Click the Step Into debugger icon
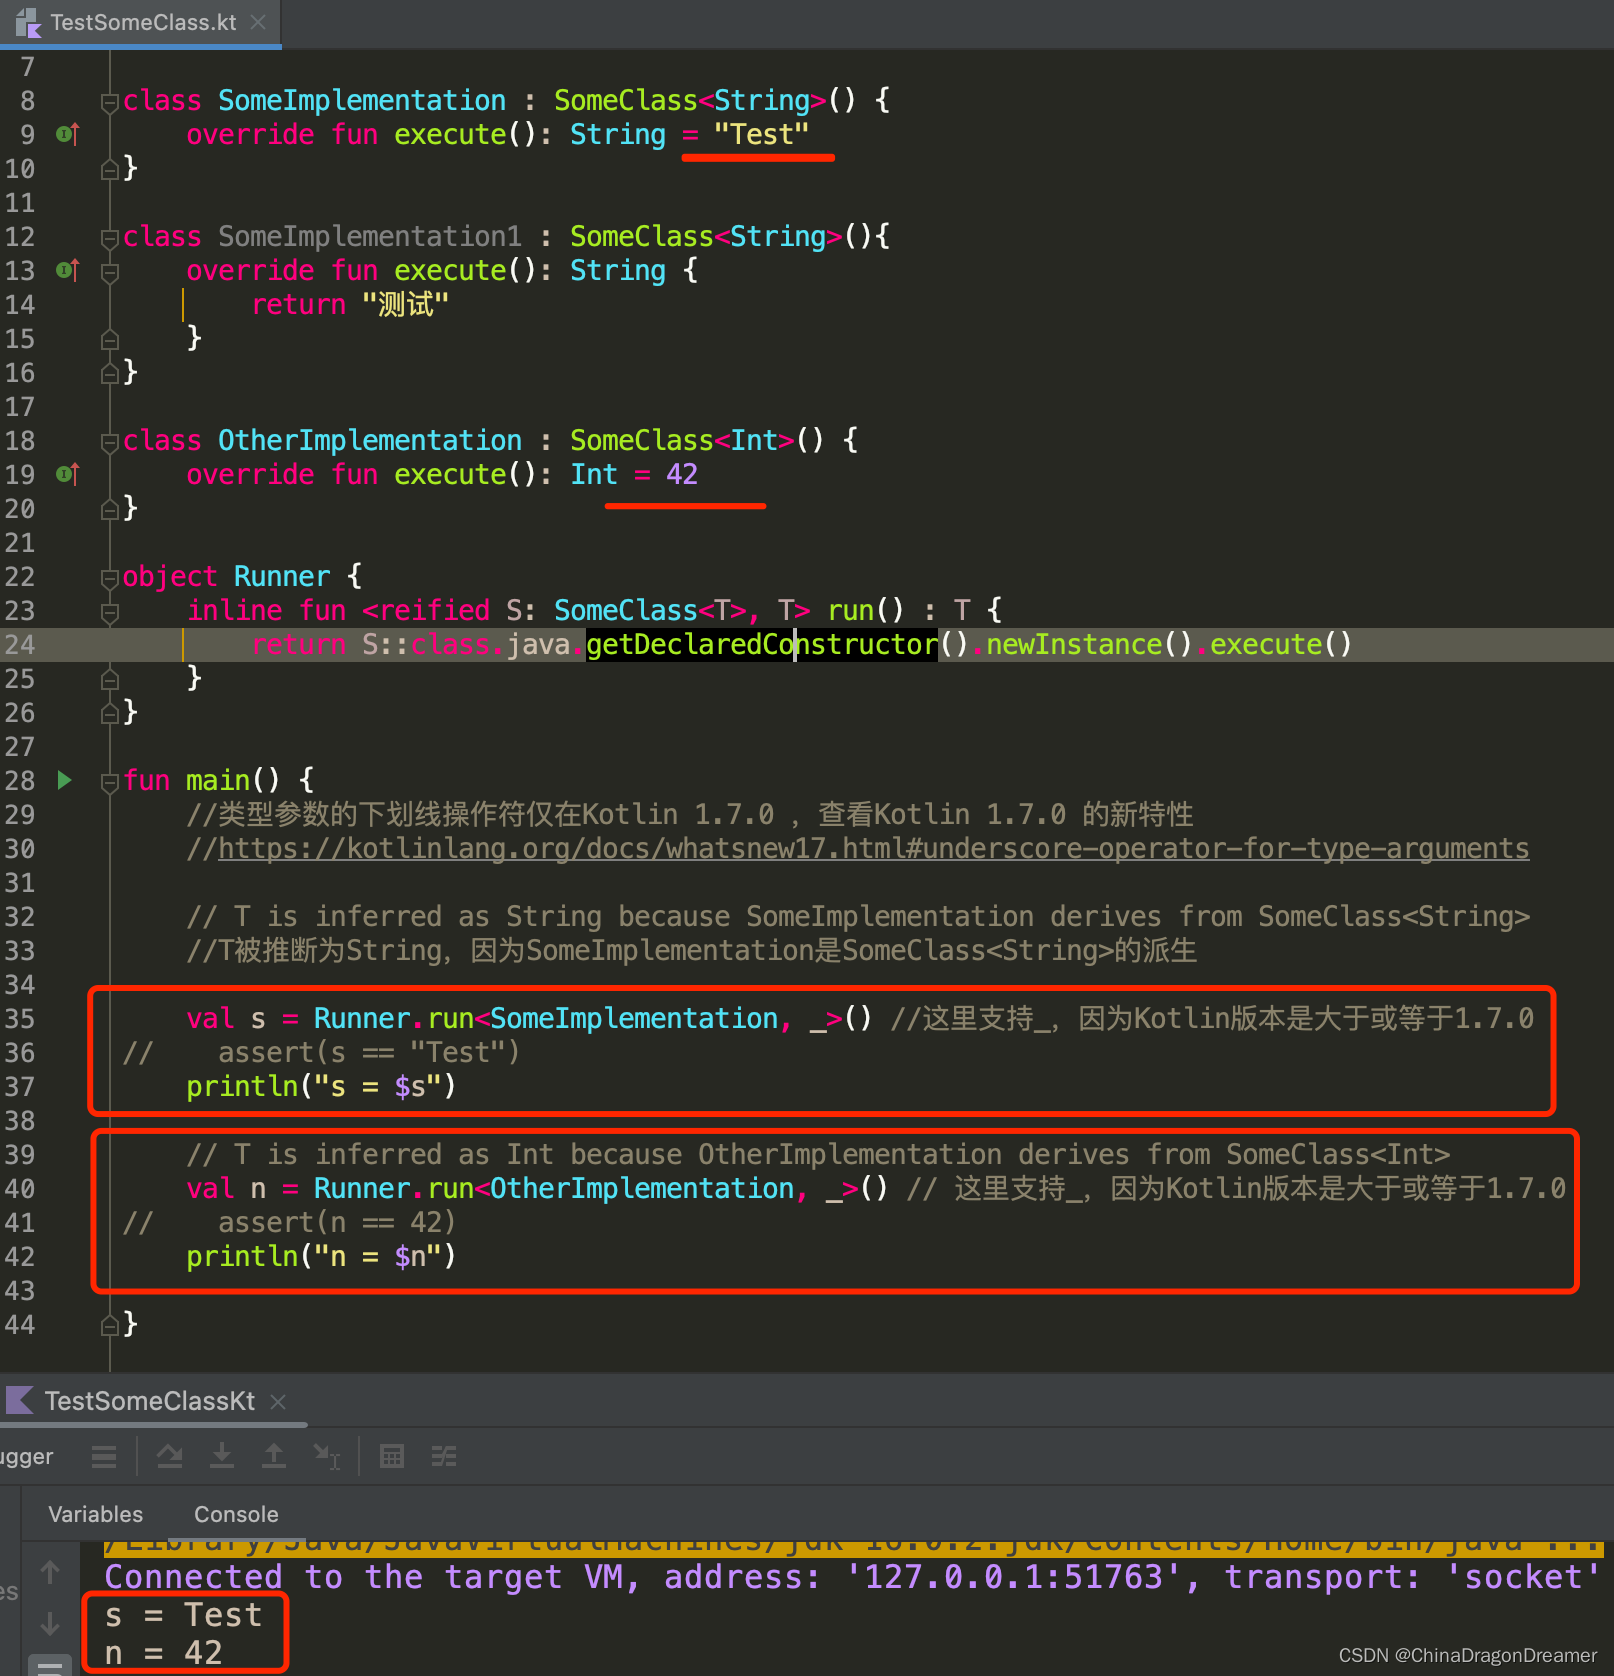The height and width of the screenshot is (1676, 1614). 222,1457
